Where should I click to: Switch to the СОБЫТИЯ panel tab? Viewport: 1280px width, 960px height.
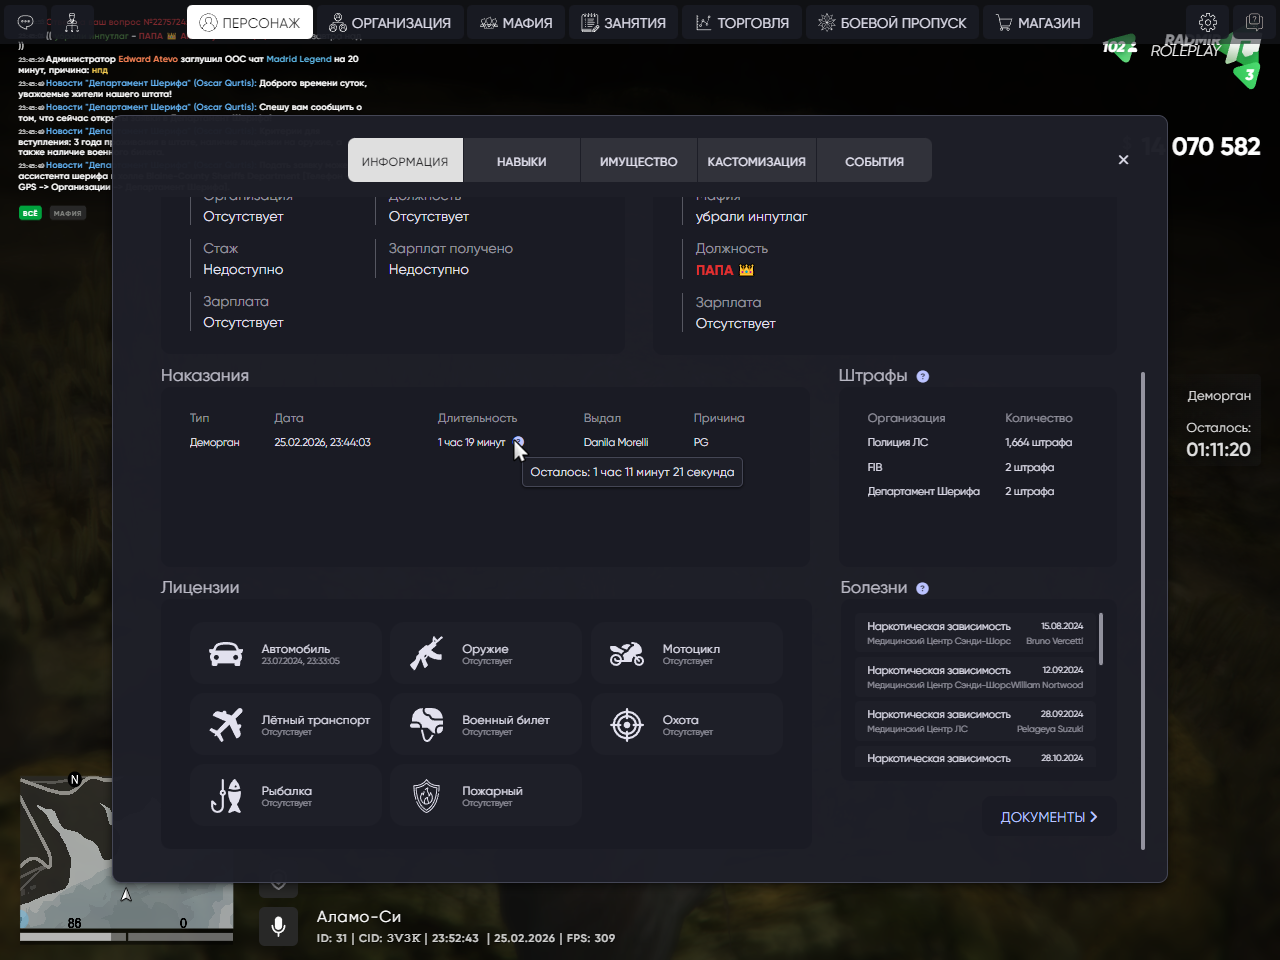pos(874,161)
